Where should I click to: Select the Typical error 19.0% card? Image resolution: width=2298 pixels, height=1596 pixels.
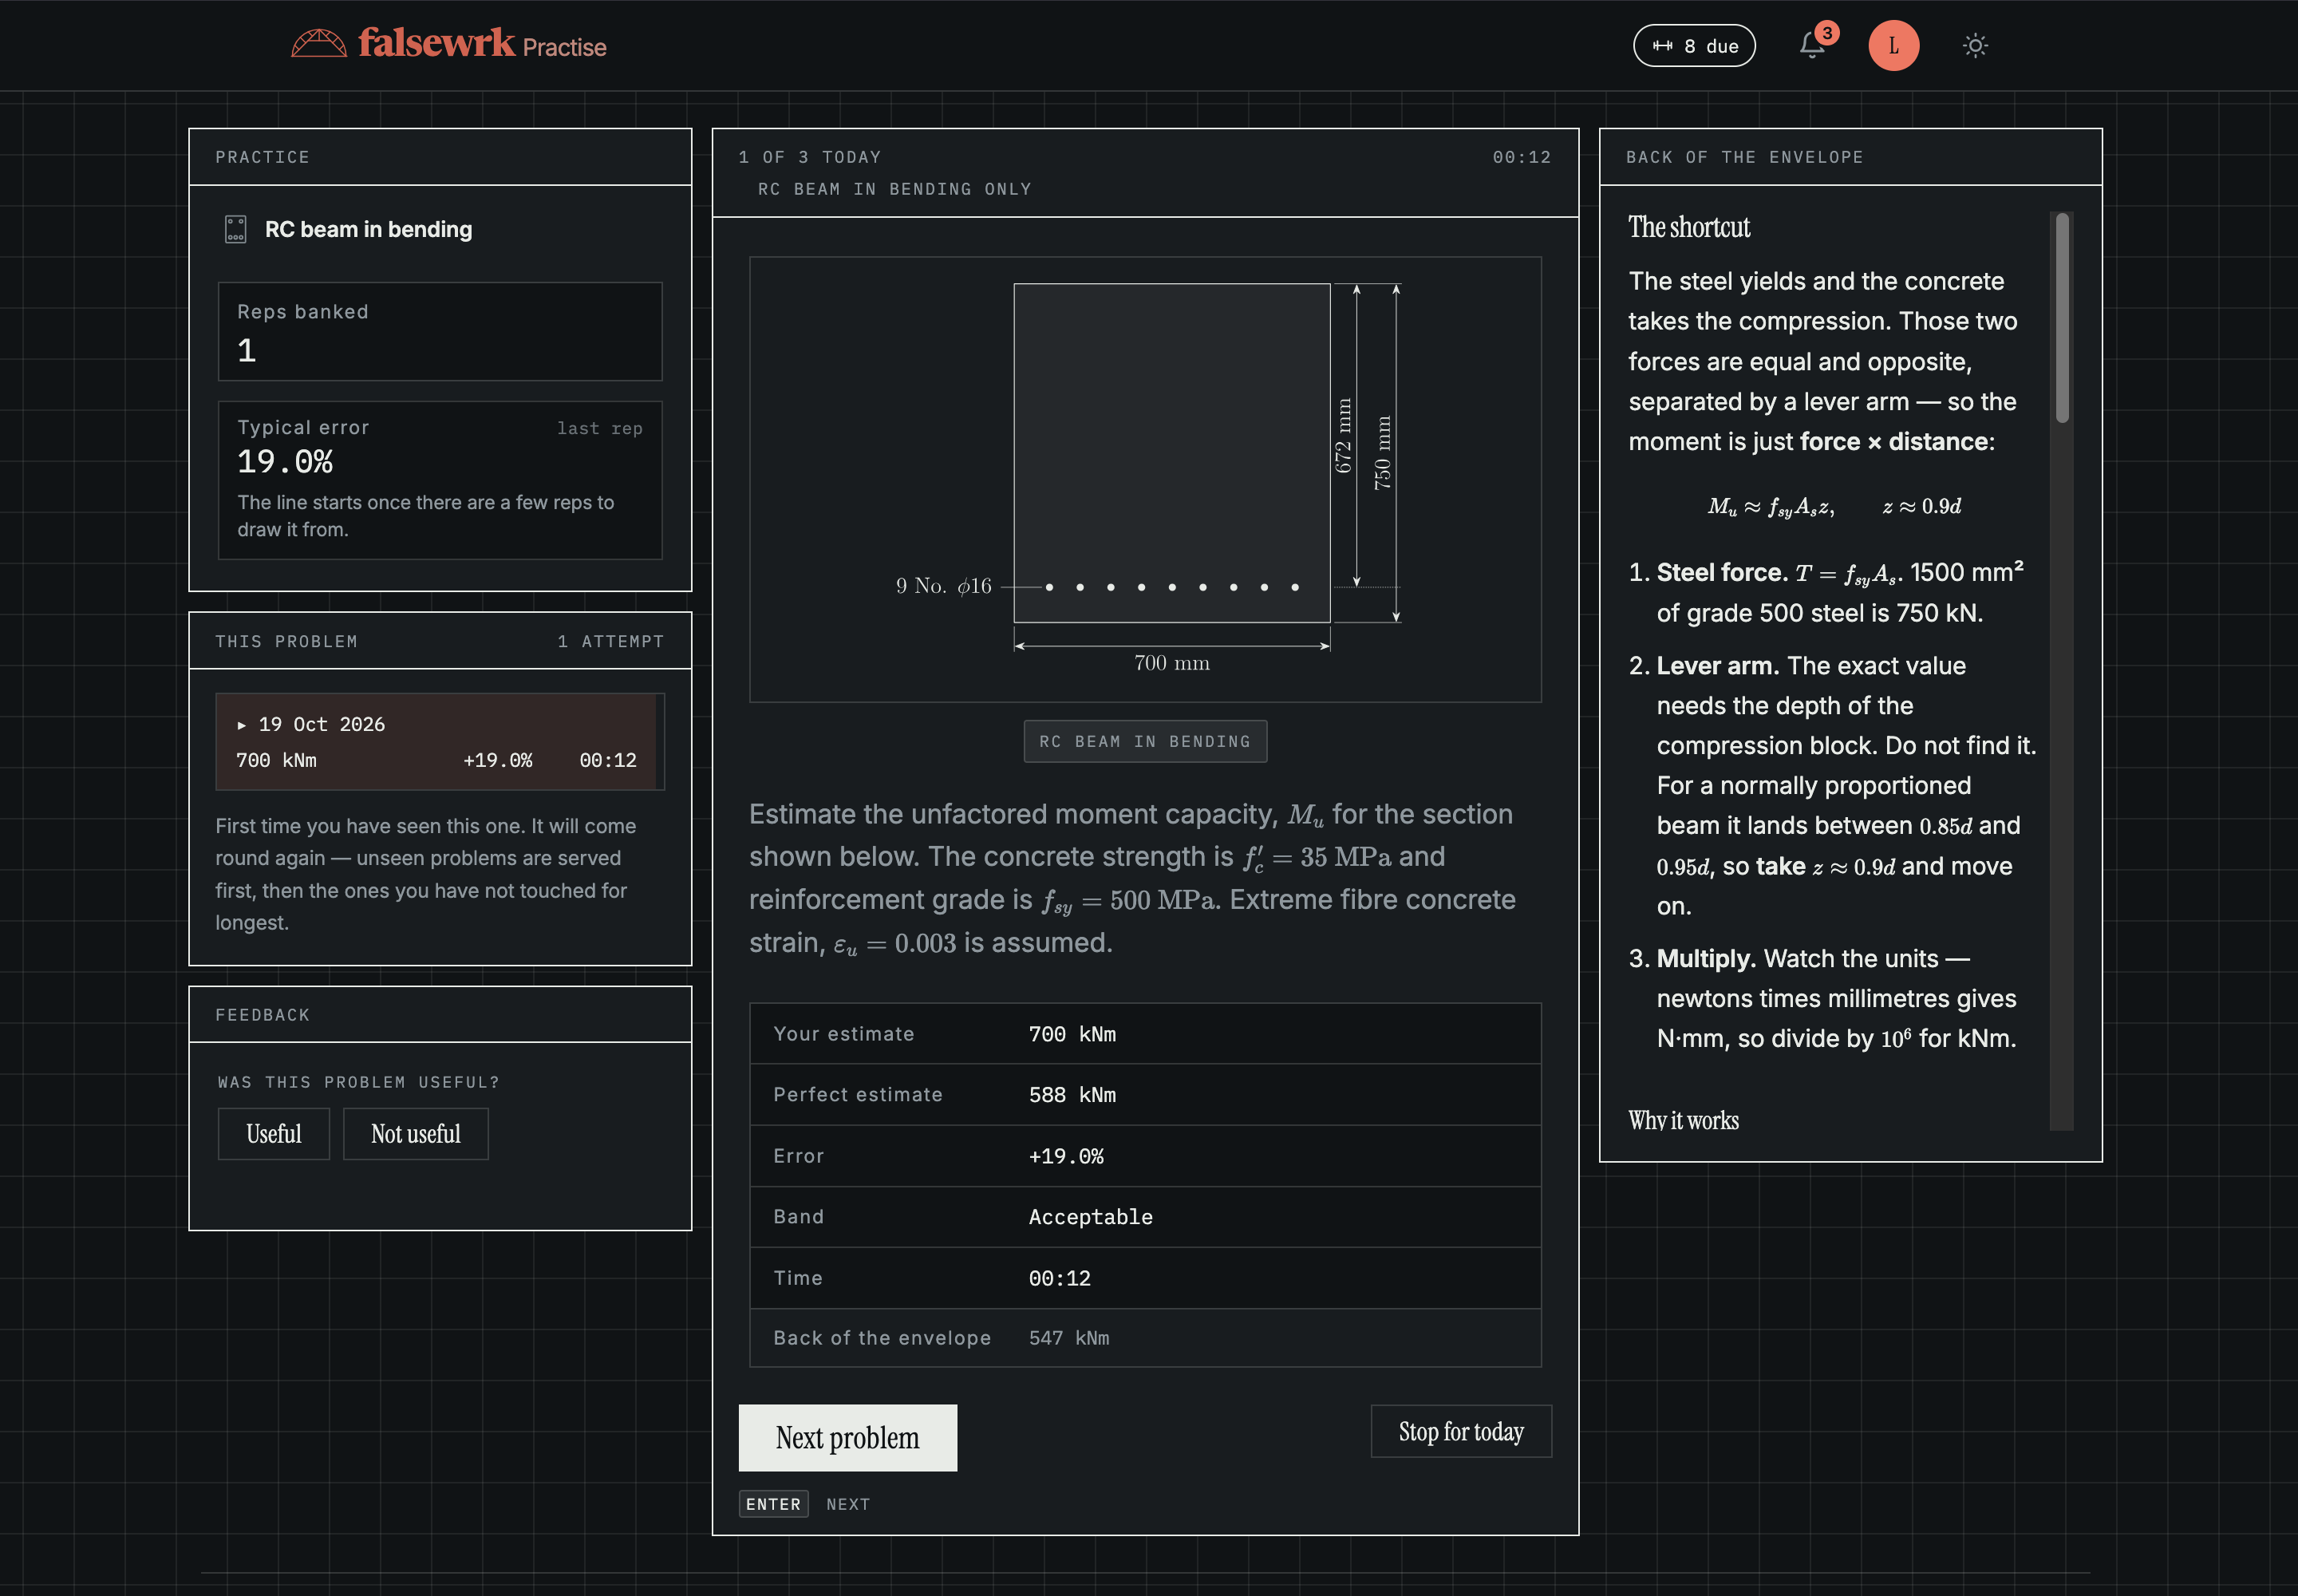(x=440, y=480)
